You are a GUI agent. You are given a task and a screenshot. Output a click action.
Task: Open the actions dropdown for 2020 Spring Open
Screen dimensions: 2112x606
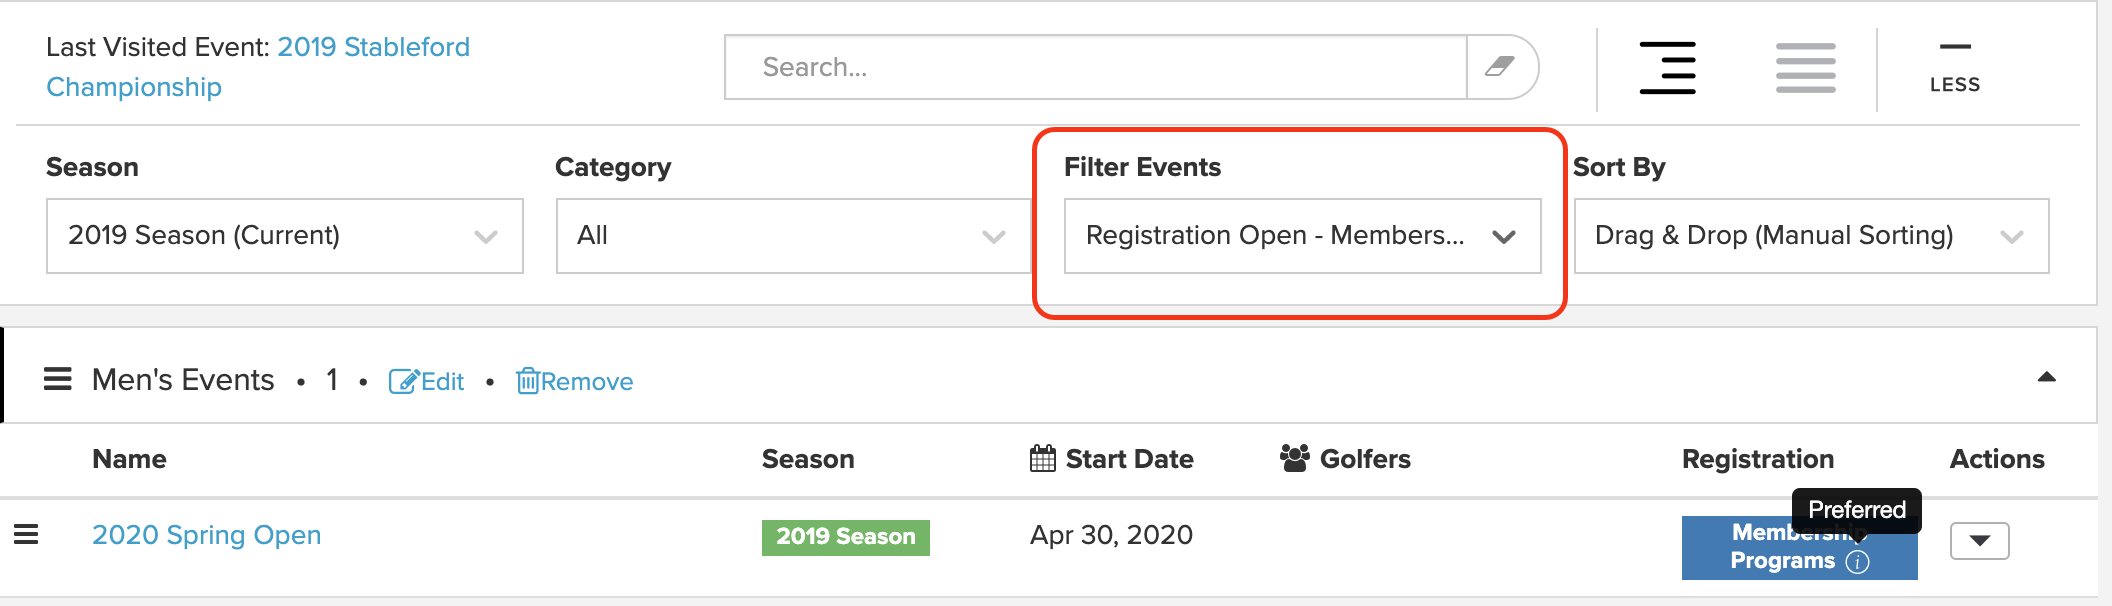click(1980, 541)
